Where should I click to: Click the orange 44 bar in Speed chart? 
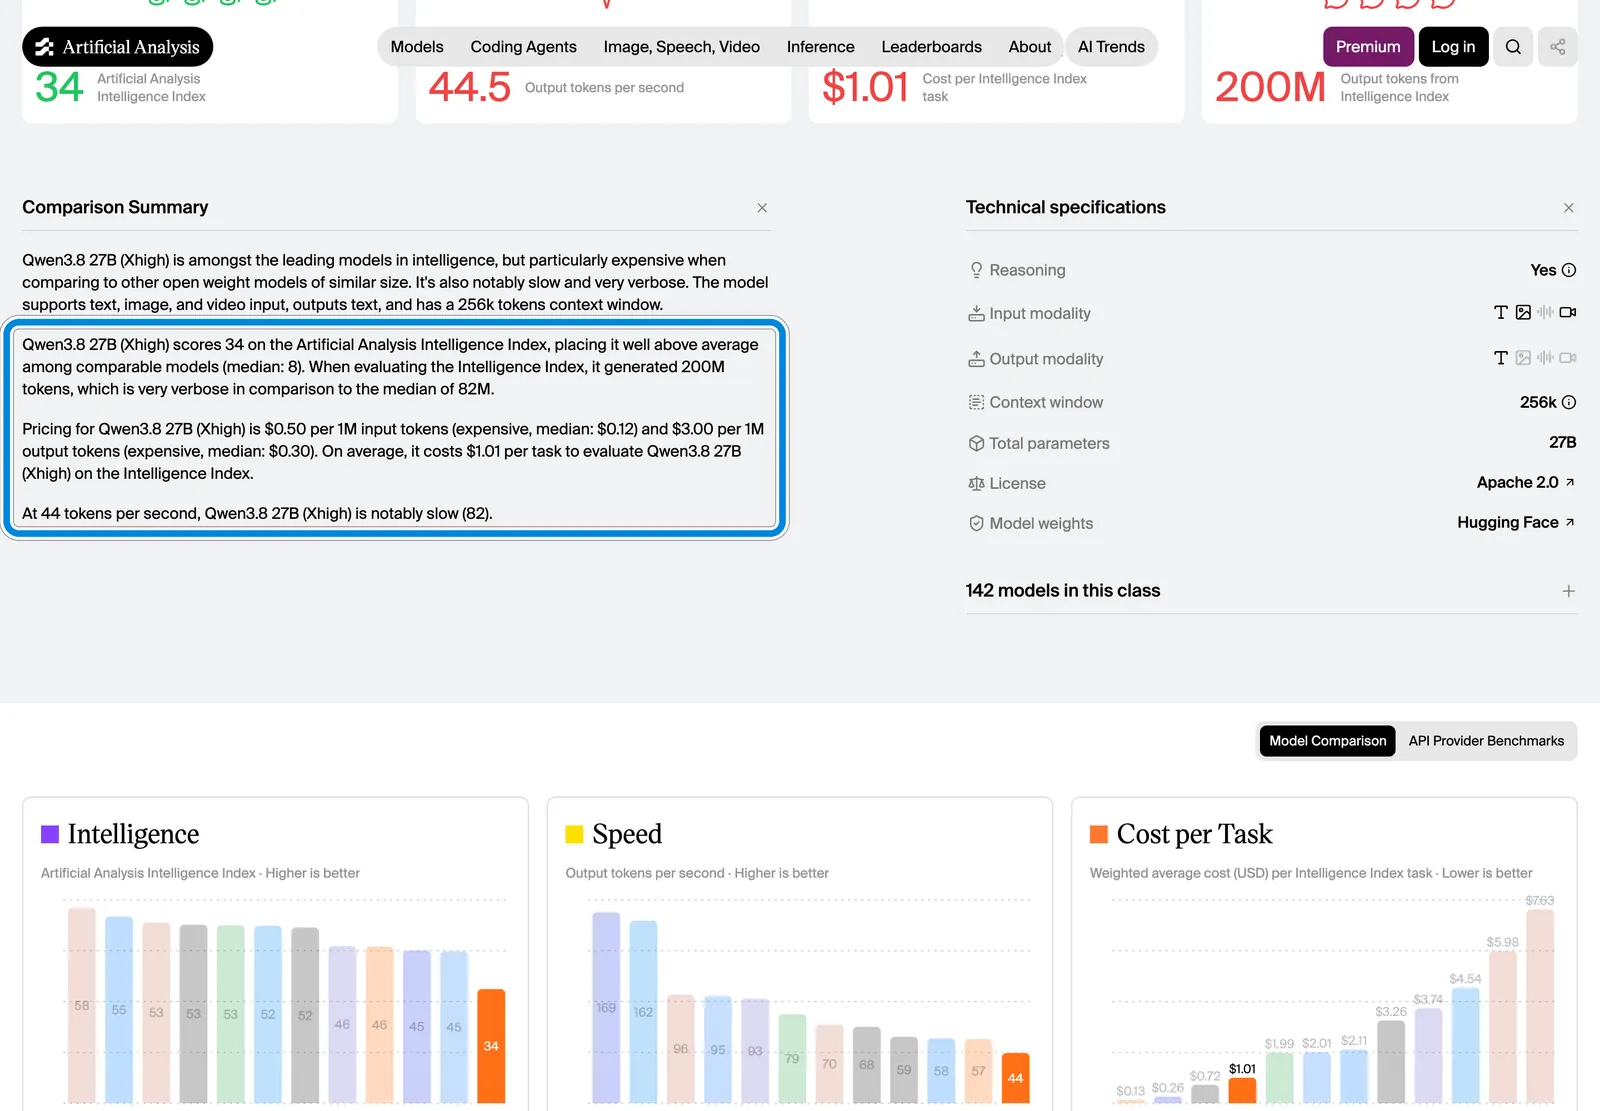coord(1015,1078)
